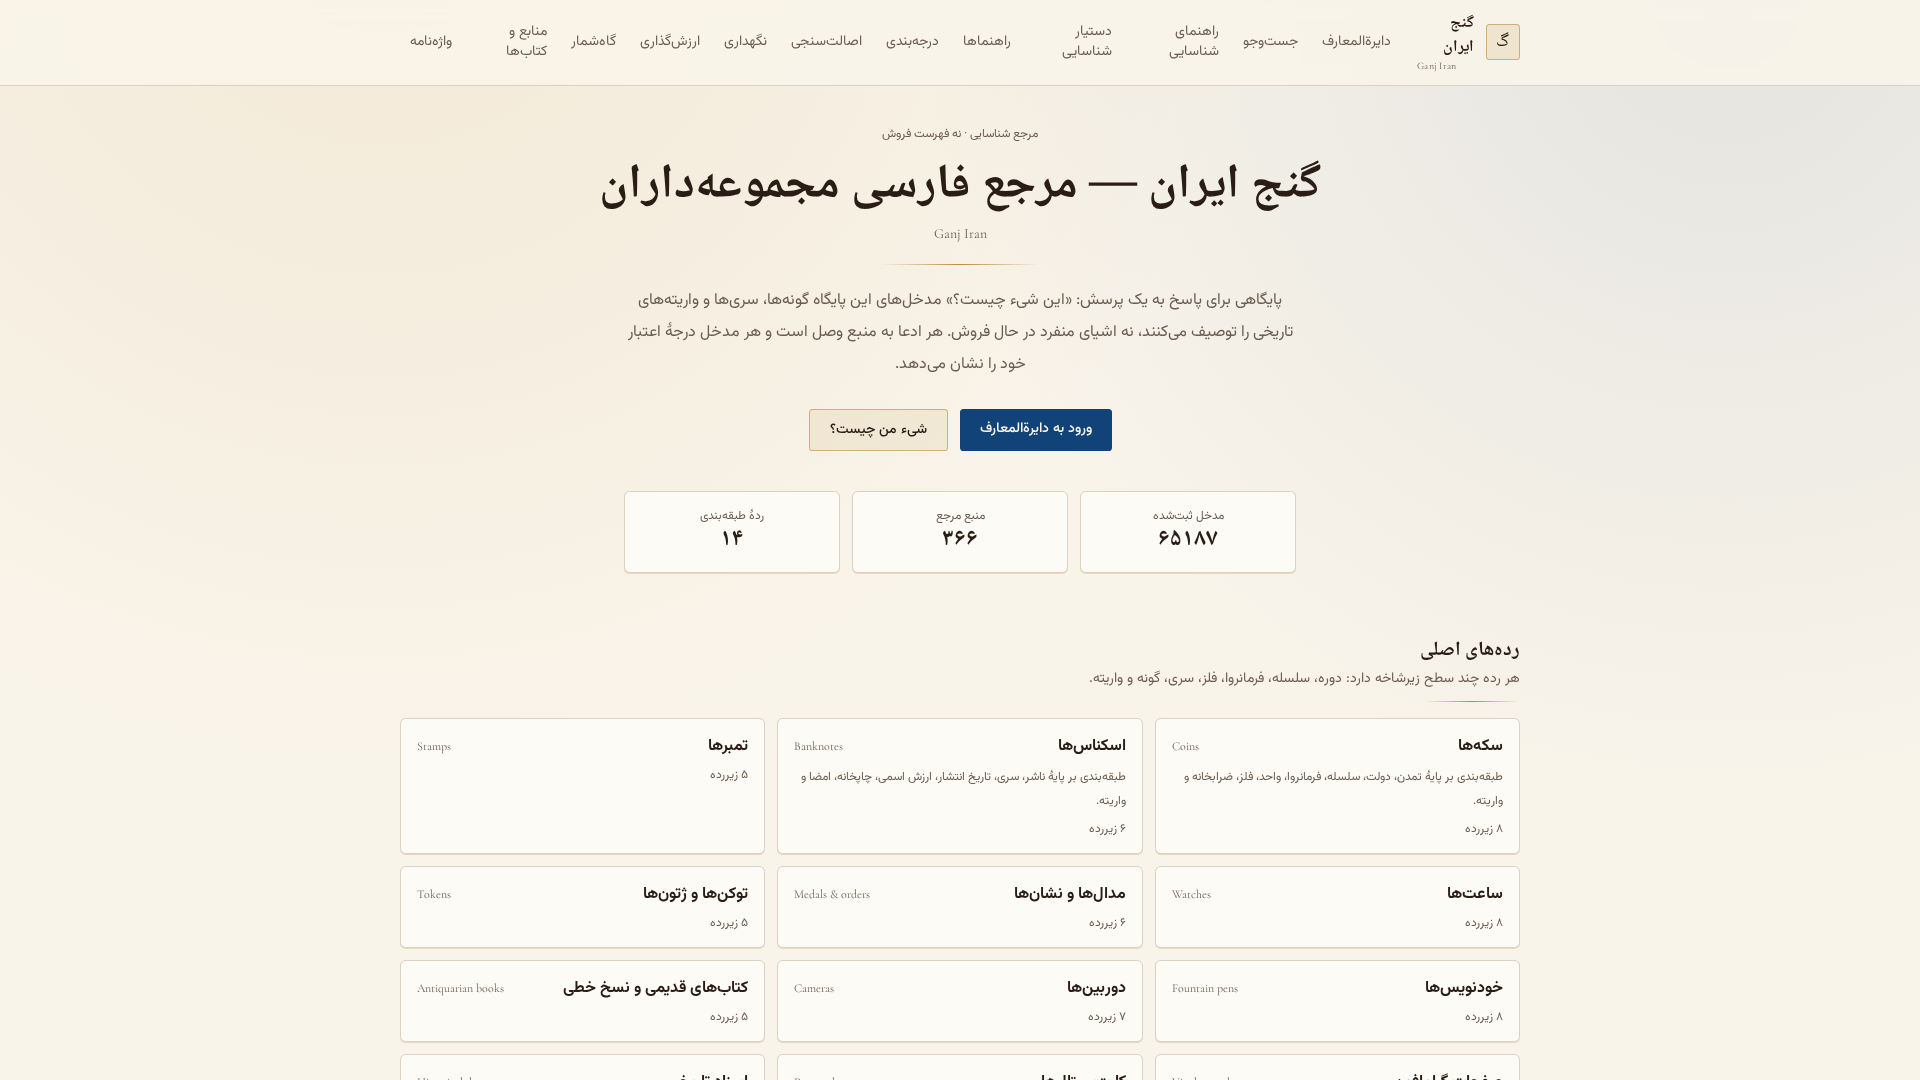Click the رده‌های اصلی section heading
Image resolution: width=1920 pixels, height=1080 pixels.
1470,650
